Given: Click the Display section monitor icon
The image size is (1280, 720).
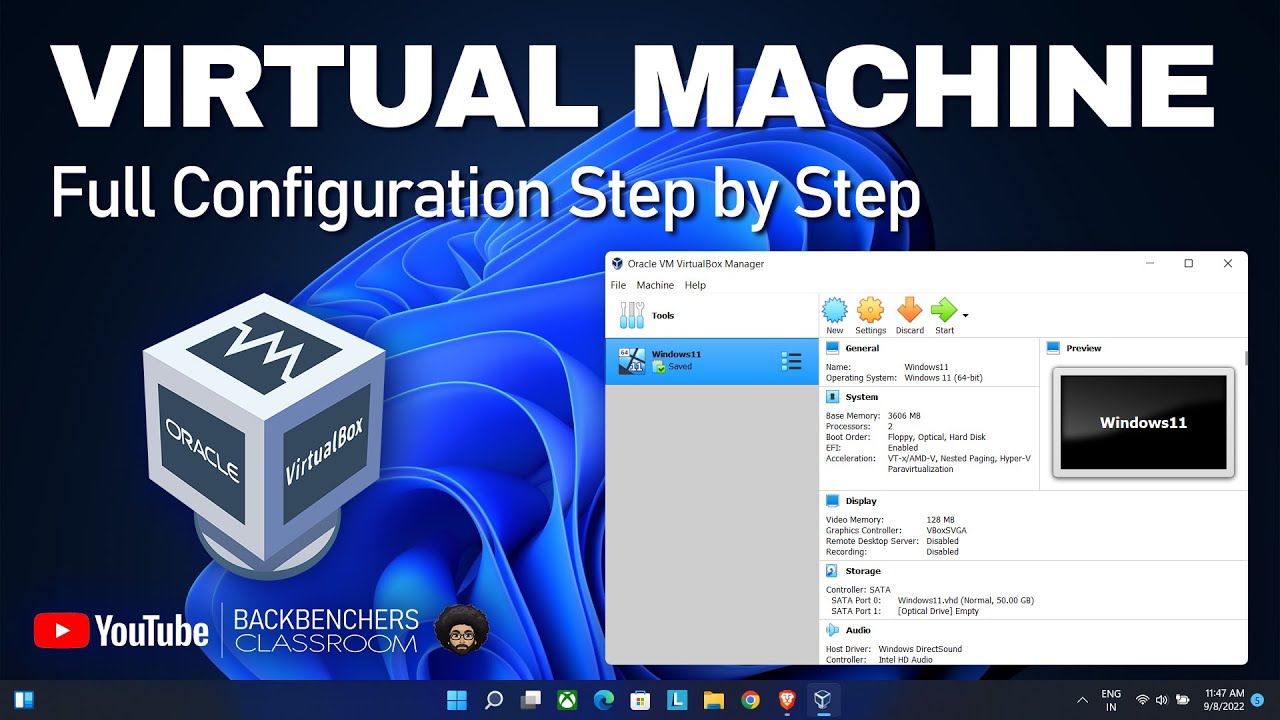Looking at the screenshot, I should coord(832,501).
